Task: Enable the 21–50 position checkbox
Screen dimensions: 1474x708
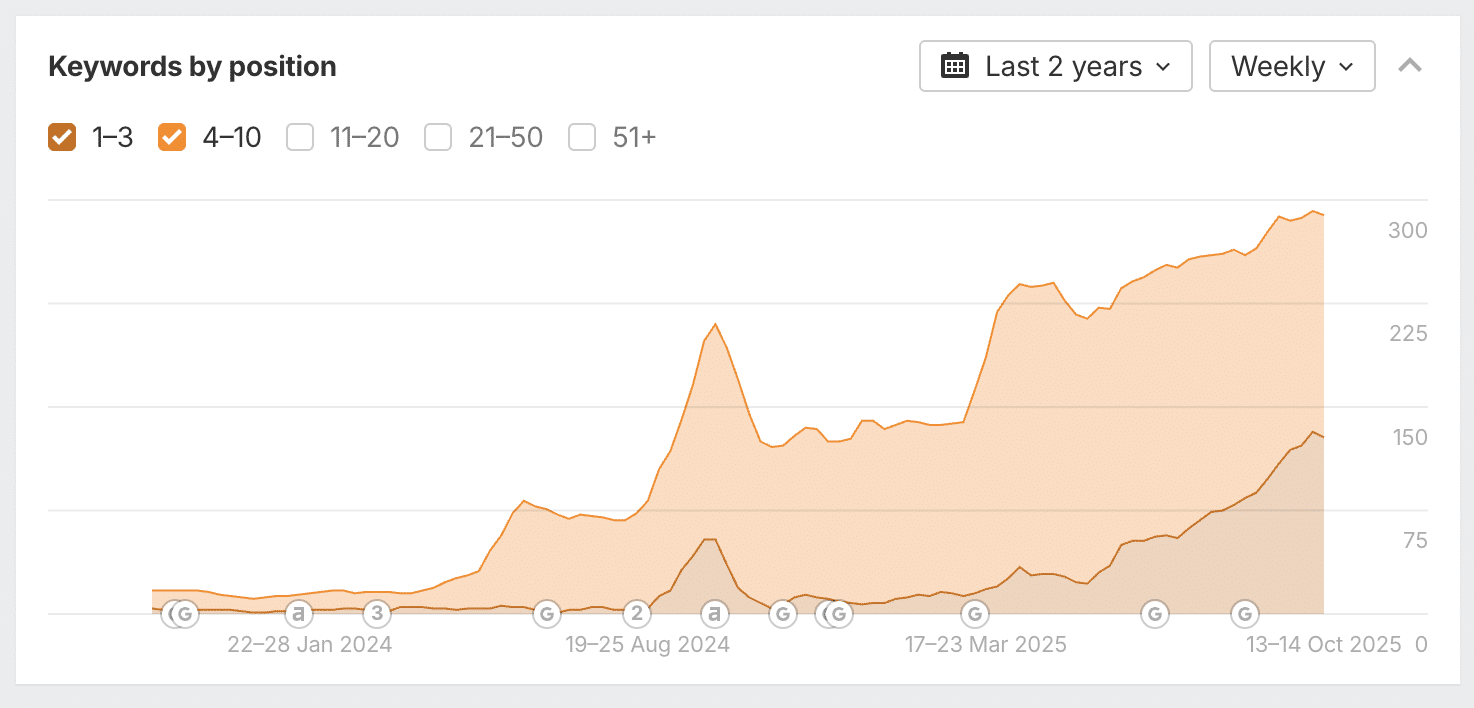Action: click(x=438, y=137)
